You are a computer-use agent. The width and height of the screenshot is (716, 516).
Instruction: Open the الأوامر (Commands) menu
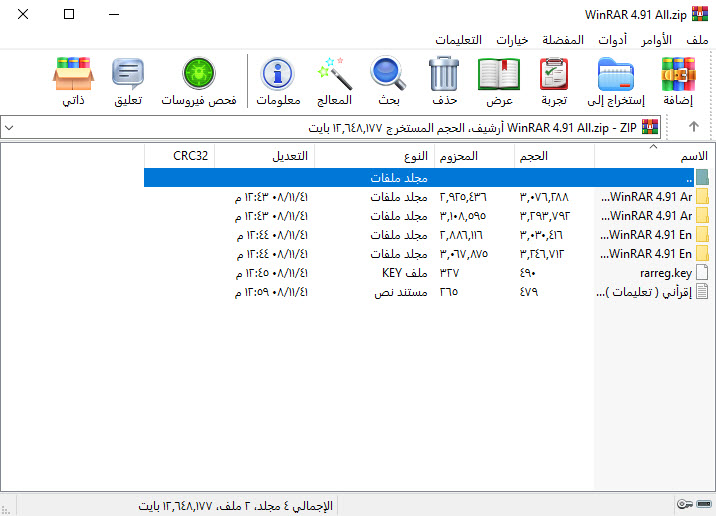tap(656, 40)
